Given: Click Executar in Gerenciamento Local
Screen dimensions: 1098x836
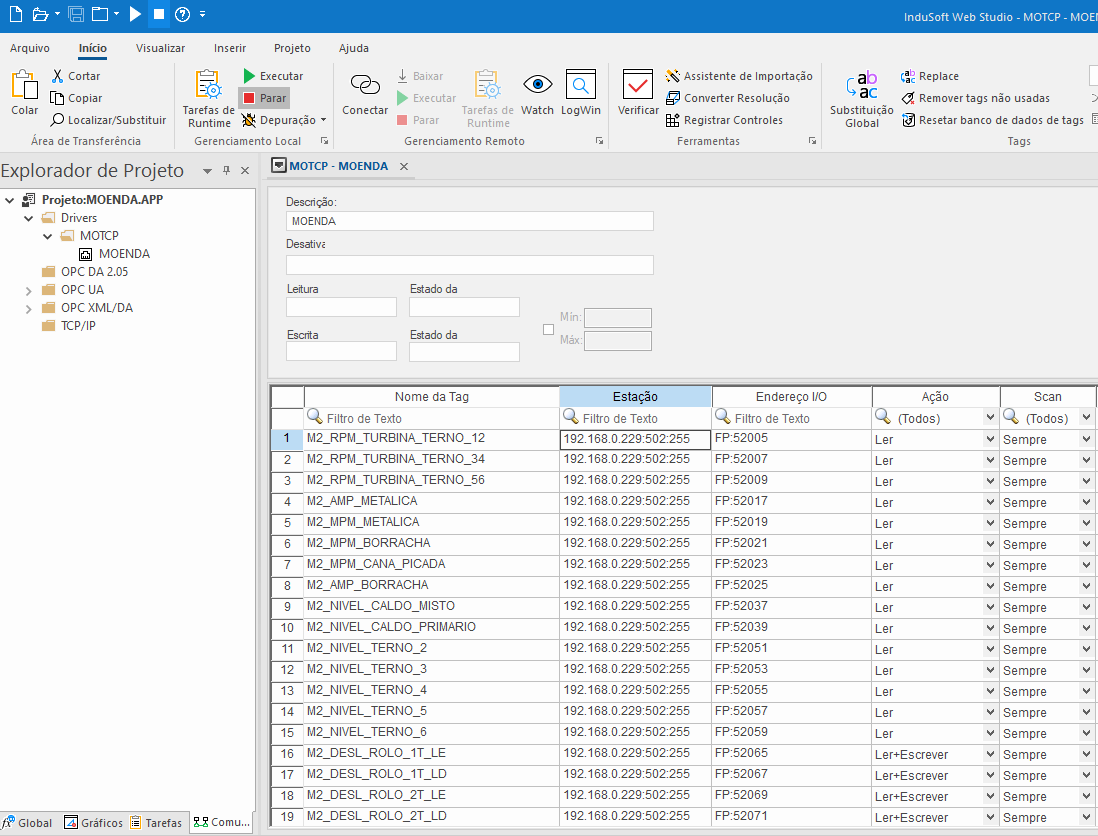Looking at the screenshot, I should [273, 76].
